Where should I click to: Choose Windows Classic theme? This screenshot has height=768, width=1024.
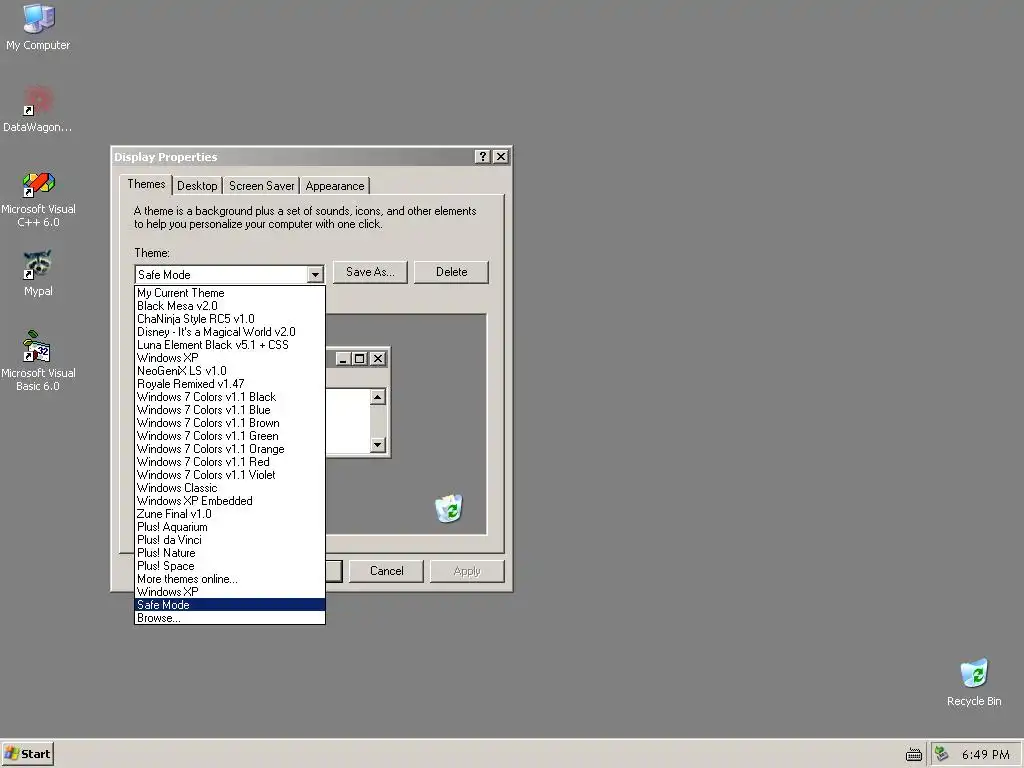pyautogui.click(x=230, y=488)
